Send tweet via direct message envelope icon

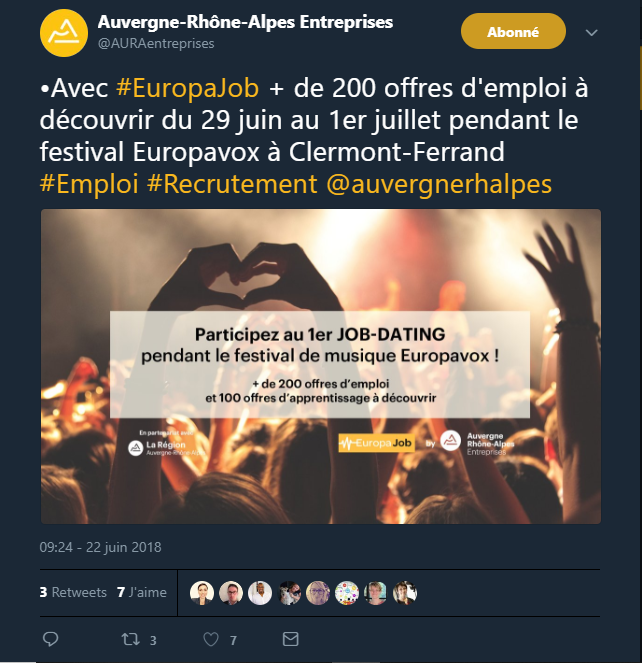(290, 639)
